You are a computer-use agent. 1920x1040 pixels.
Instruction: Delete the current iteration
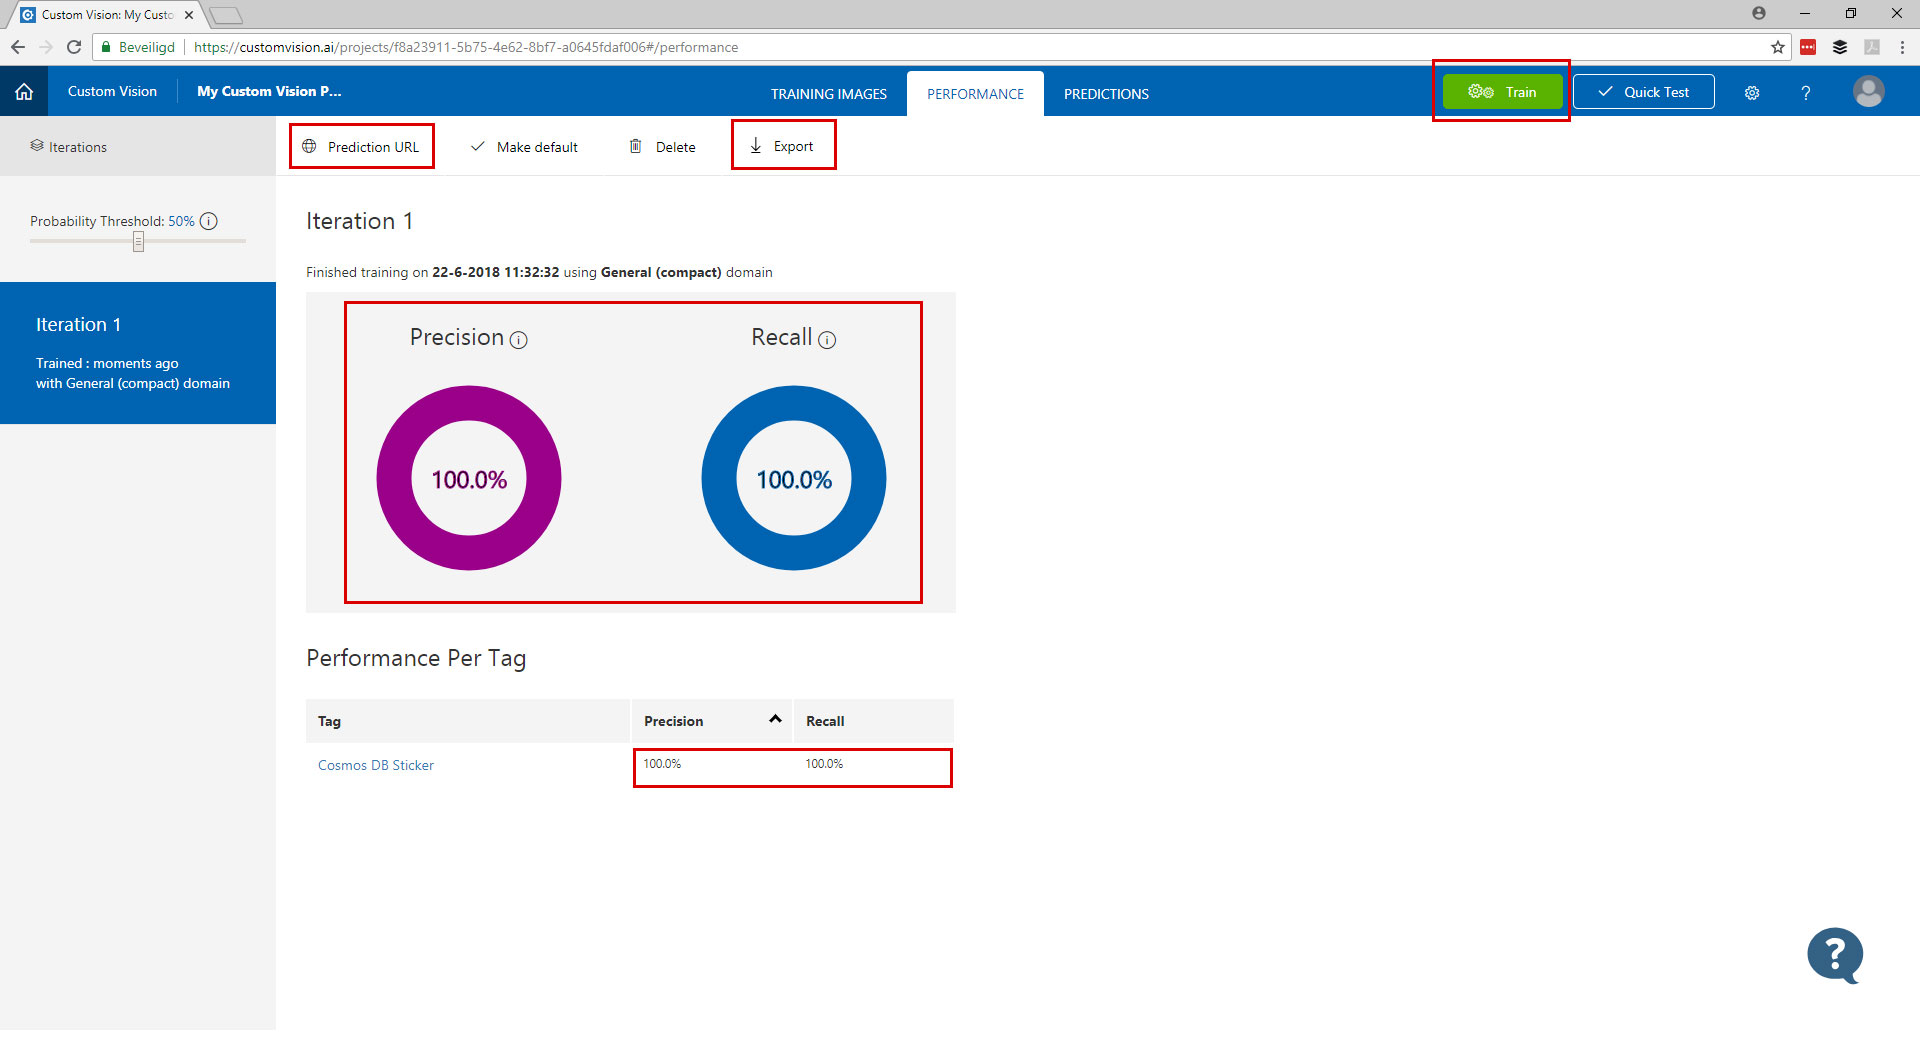(x=662, y=147)
